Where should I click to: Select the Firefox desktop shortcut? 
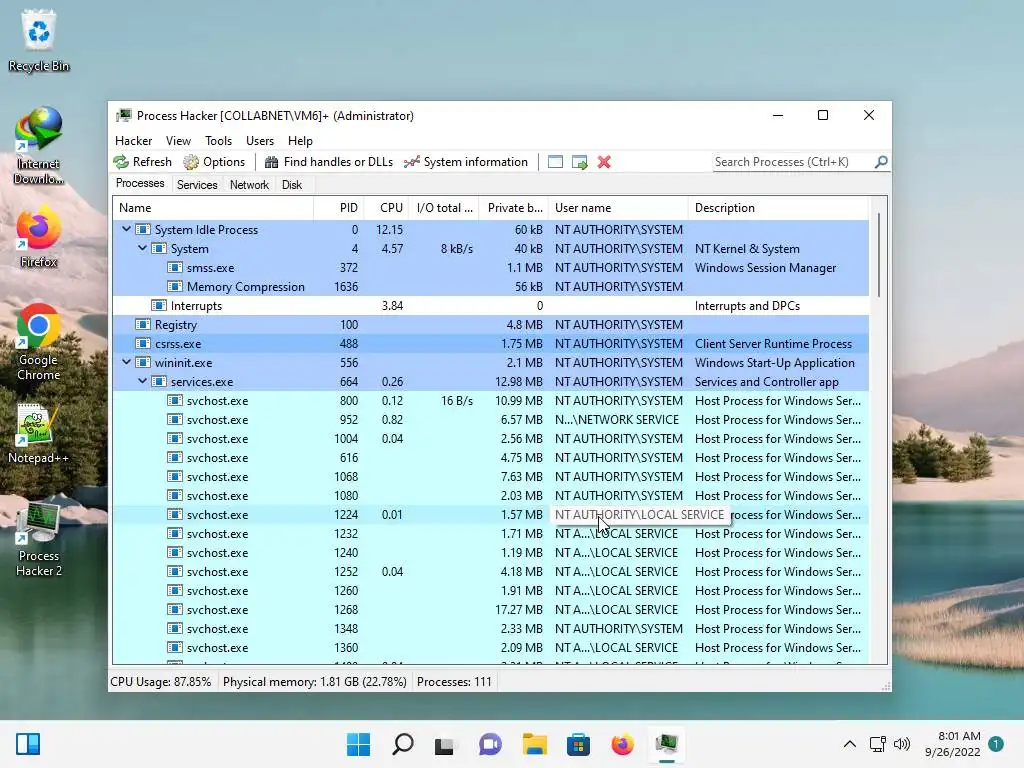(39, 238)
